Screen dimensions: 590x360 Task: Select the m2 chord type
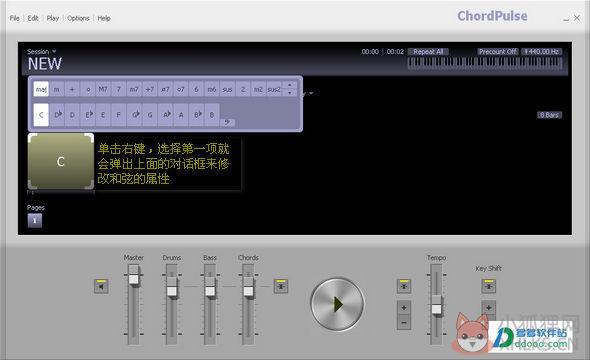258,89
